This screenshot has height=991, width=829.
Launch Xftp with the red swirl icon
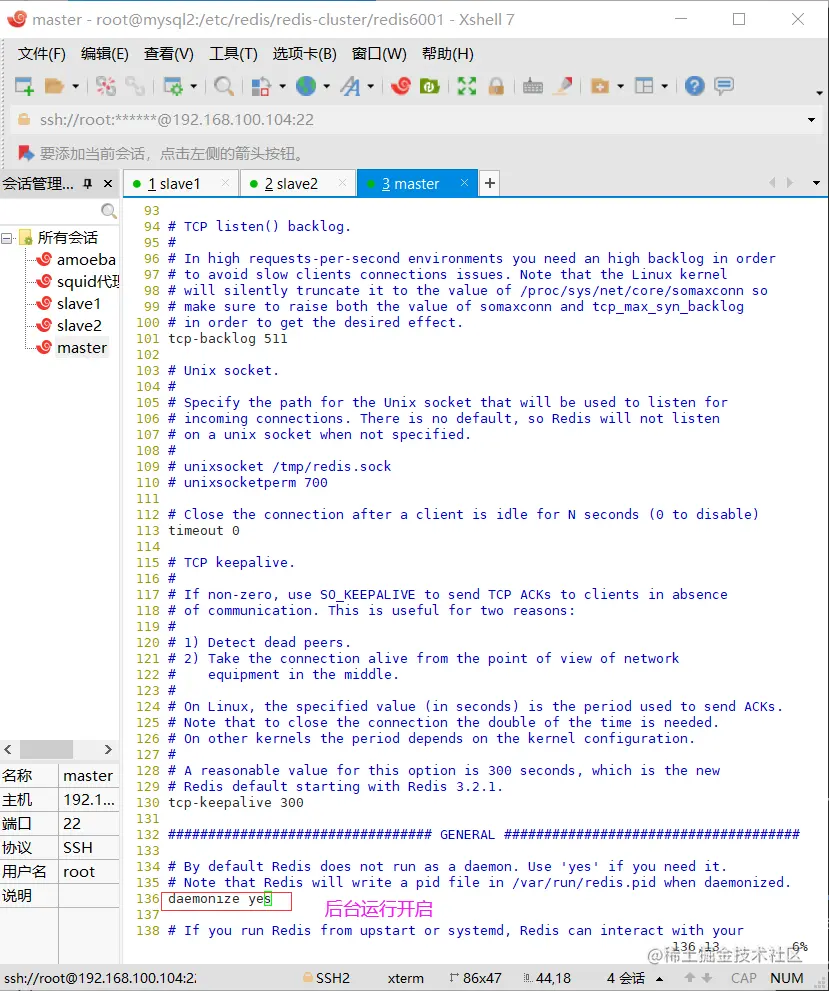pos(401,86)
